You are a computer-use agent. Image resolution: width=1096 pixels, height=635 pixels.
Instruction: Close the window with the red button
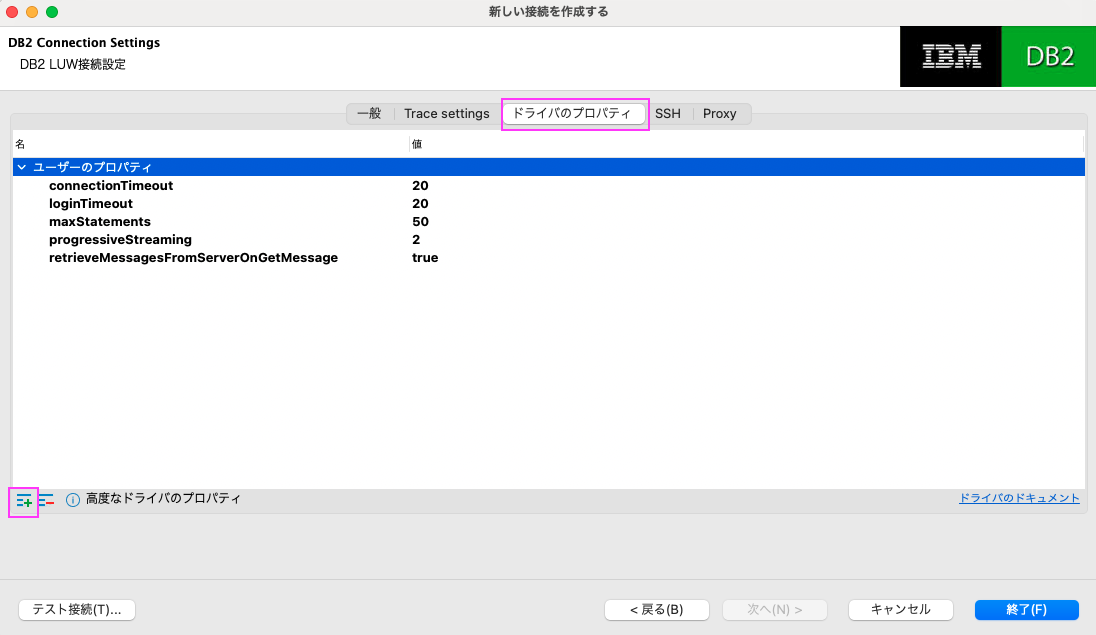pos(12,12)
